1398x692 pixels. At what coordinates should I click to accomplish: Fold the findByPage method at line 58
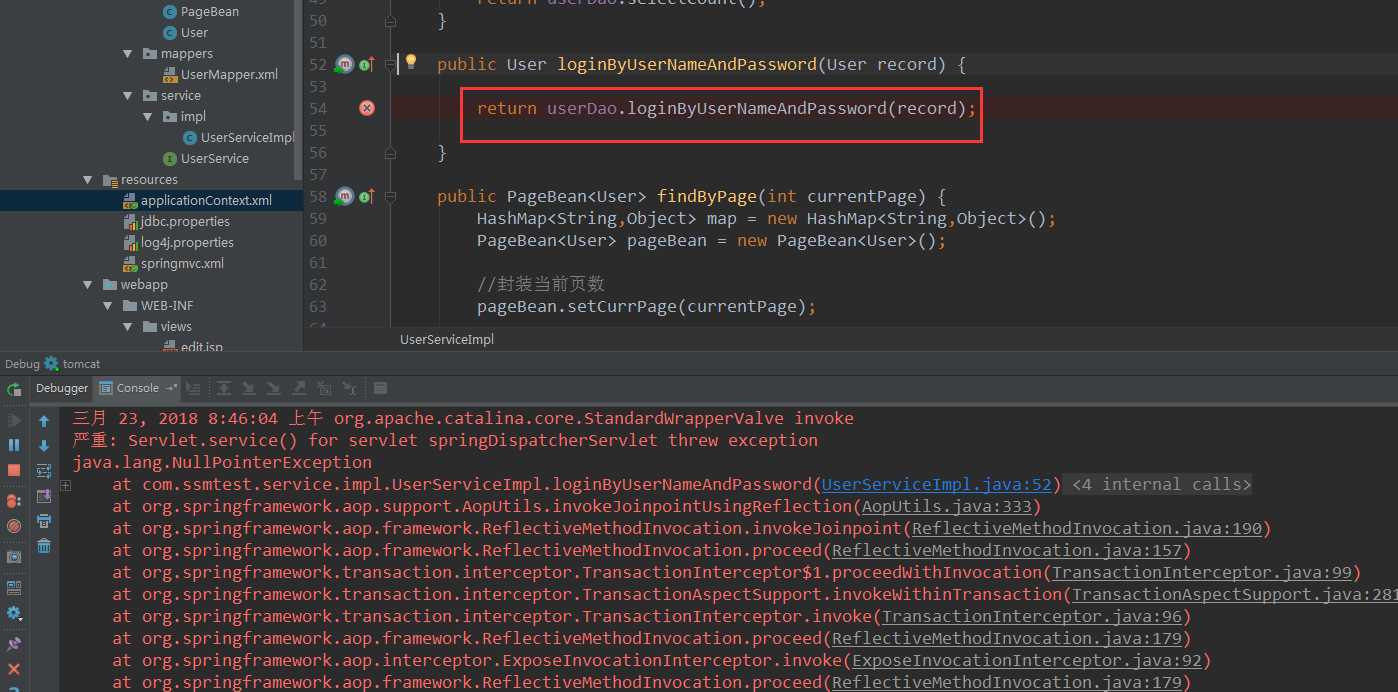tap(391, 196)
